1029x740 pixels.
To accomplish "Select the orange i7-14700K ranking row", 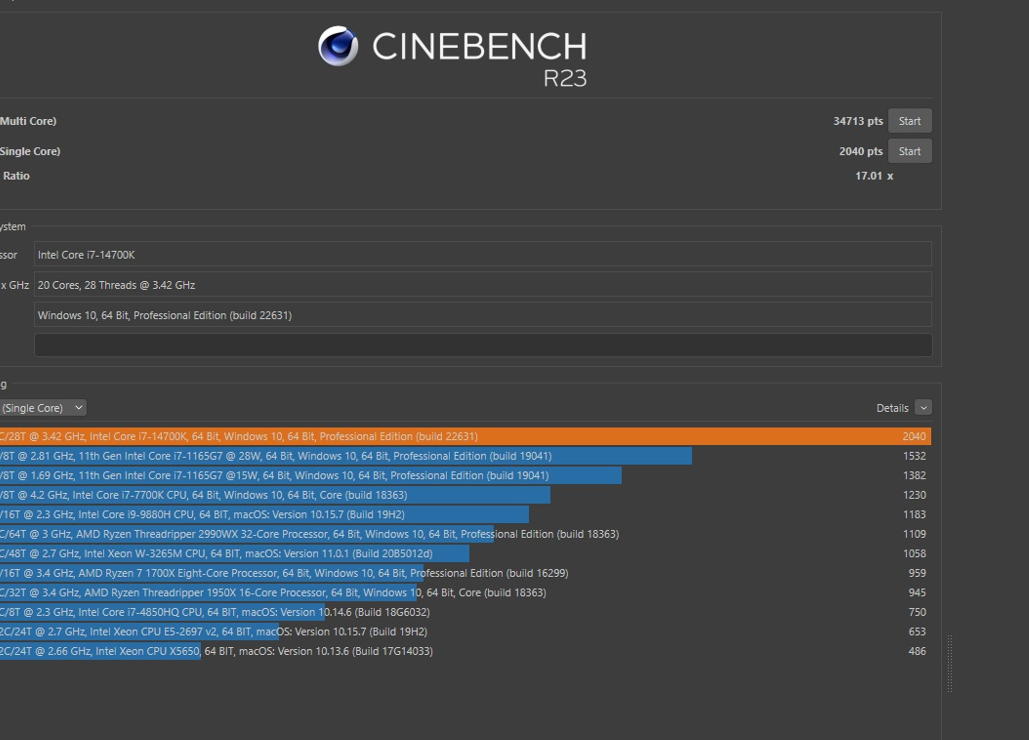I will click(465, 436).
